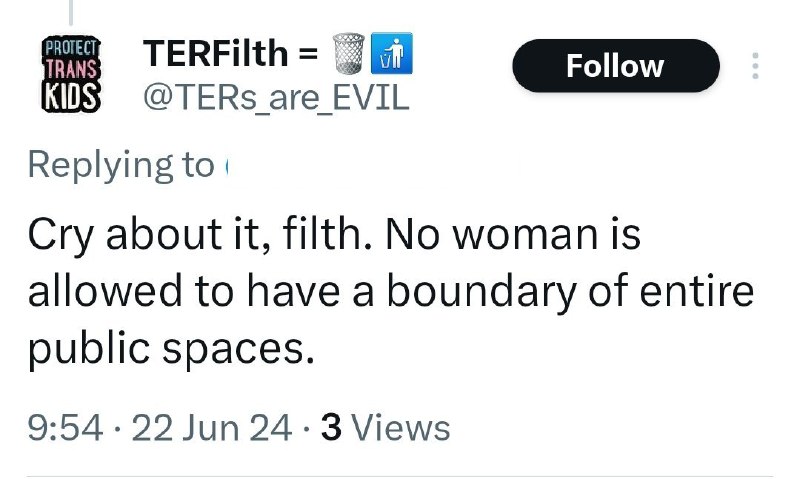Open the three-dot more options menu
Viewport: 800px width, 479px height.
tap(755, 65)
